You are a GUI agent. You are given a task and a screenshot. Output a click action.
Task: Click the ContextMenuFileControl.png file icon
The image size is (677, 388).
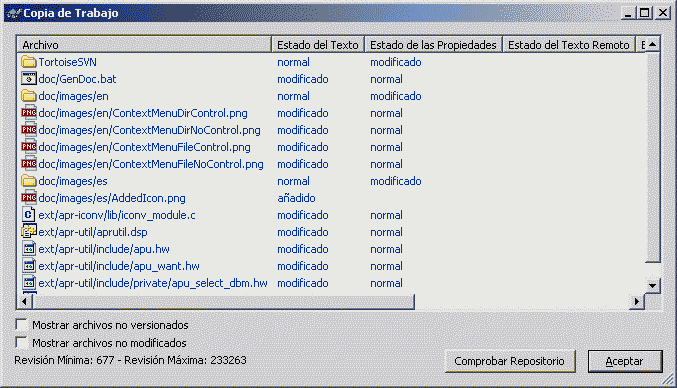[28, 147]
